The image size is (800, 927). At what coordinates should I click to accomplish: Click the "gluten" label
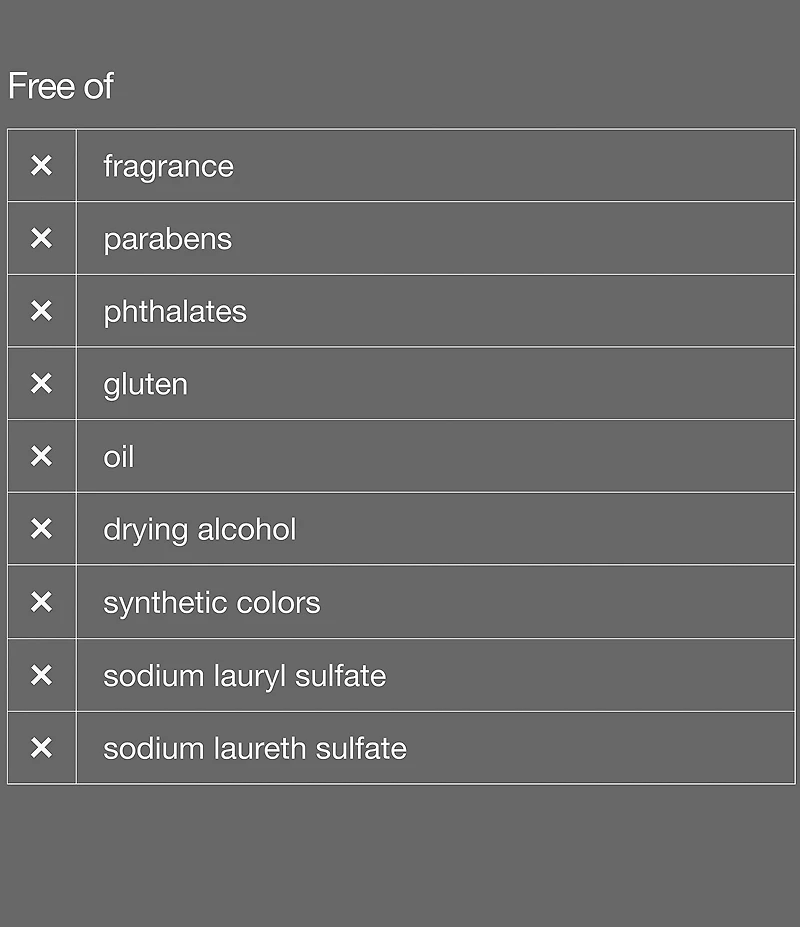(145, 384)
